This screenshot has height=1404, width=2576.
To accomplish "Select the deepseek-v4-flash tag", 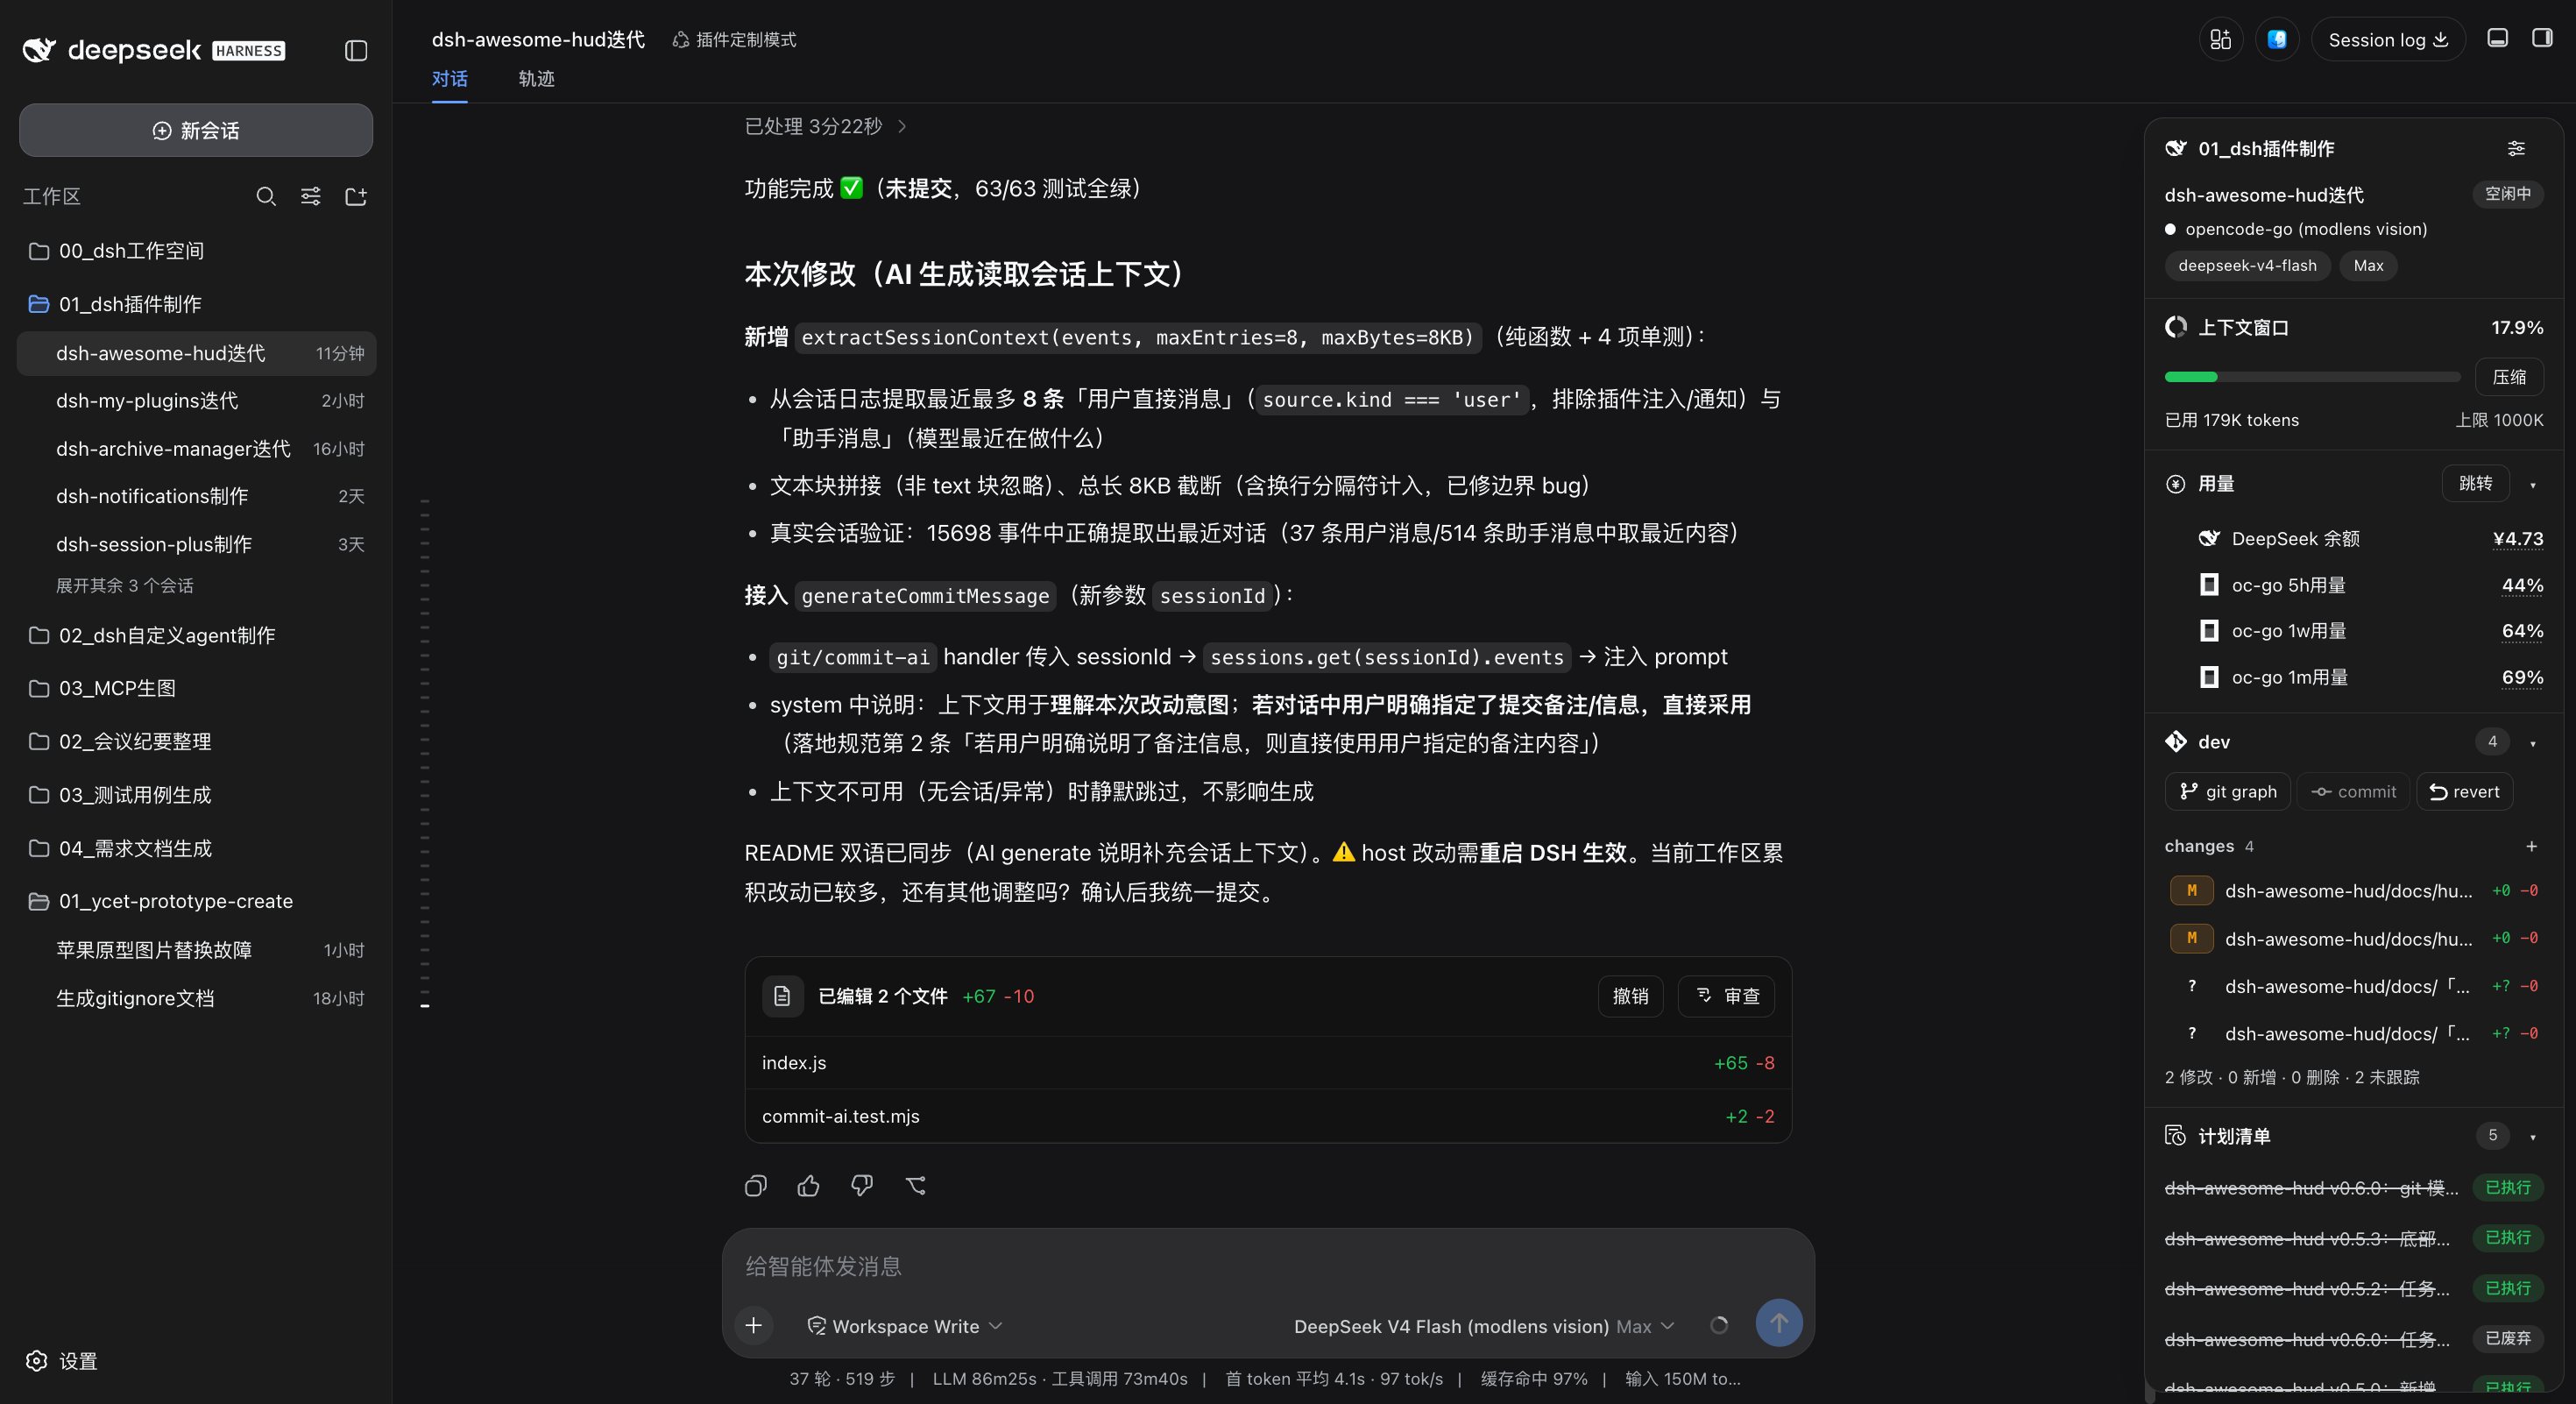I will point(2247,265).
